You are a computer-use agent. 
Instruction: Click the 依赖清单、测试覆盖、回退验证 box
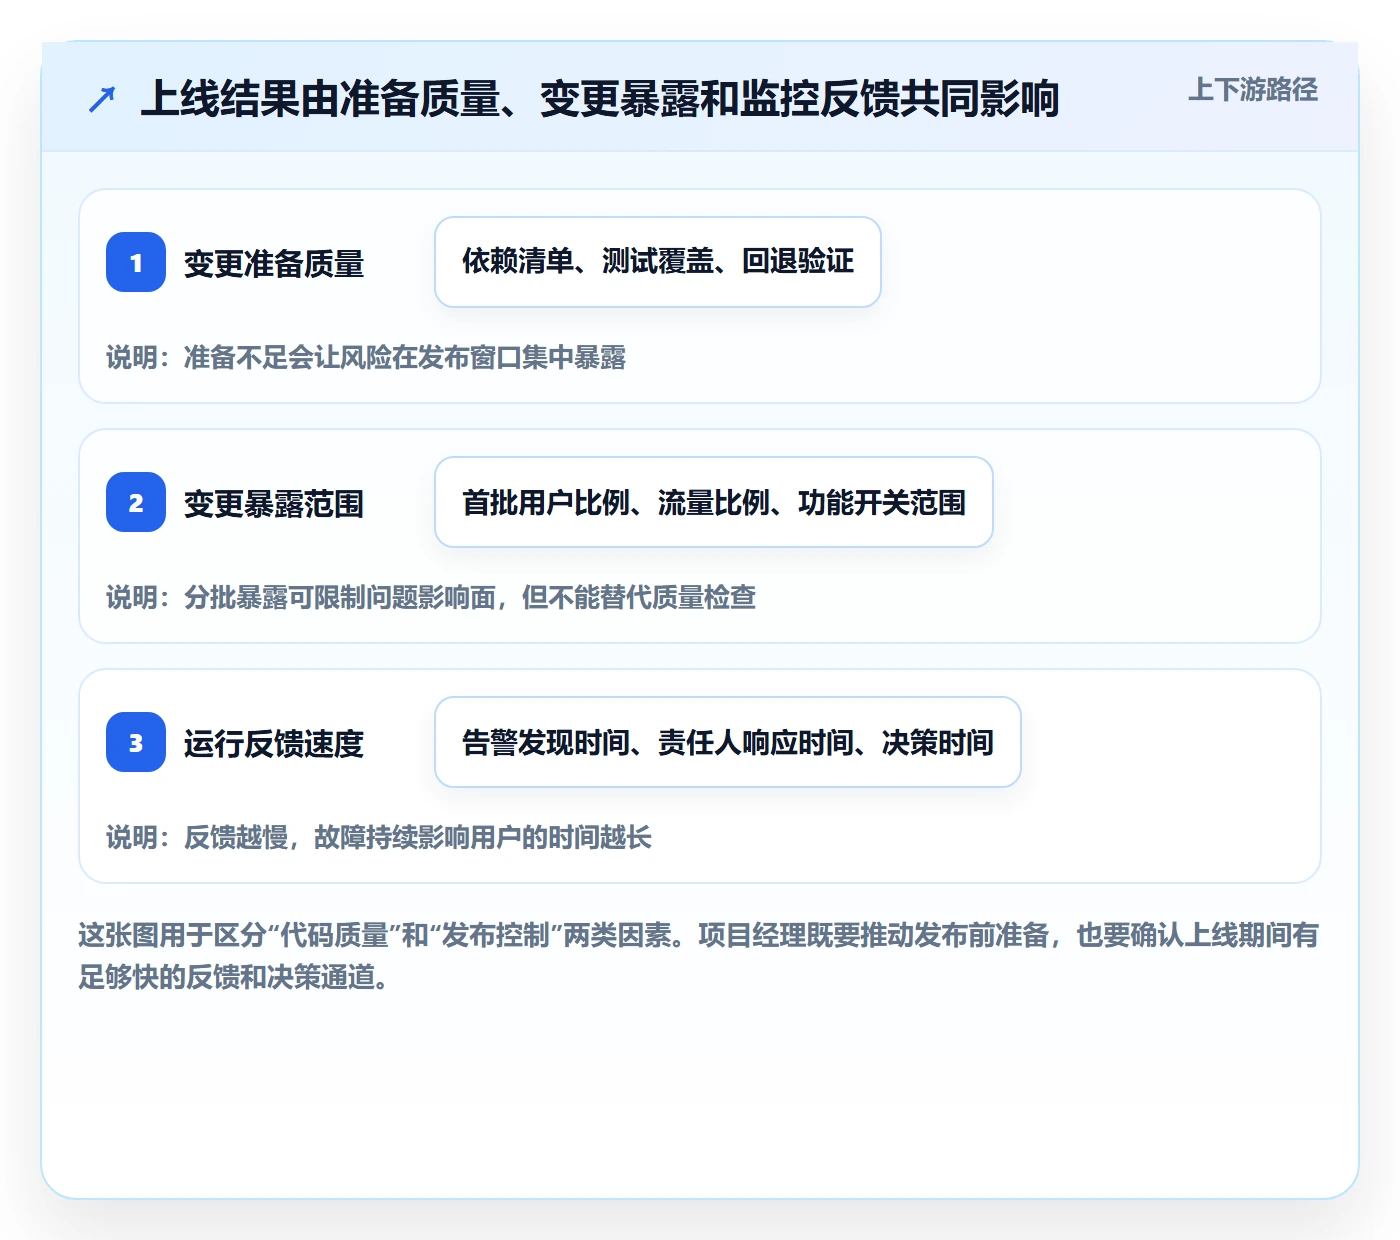658,262
